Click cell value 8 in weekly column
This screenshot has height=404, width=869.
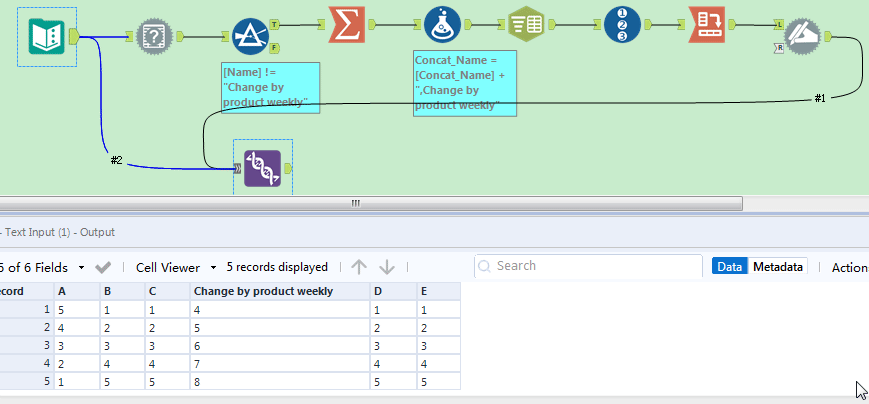point(280,381)
